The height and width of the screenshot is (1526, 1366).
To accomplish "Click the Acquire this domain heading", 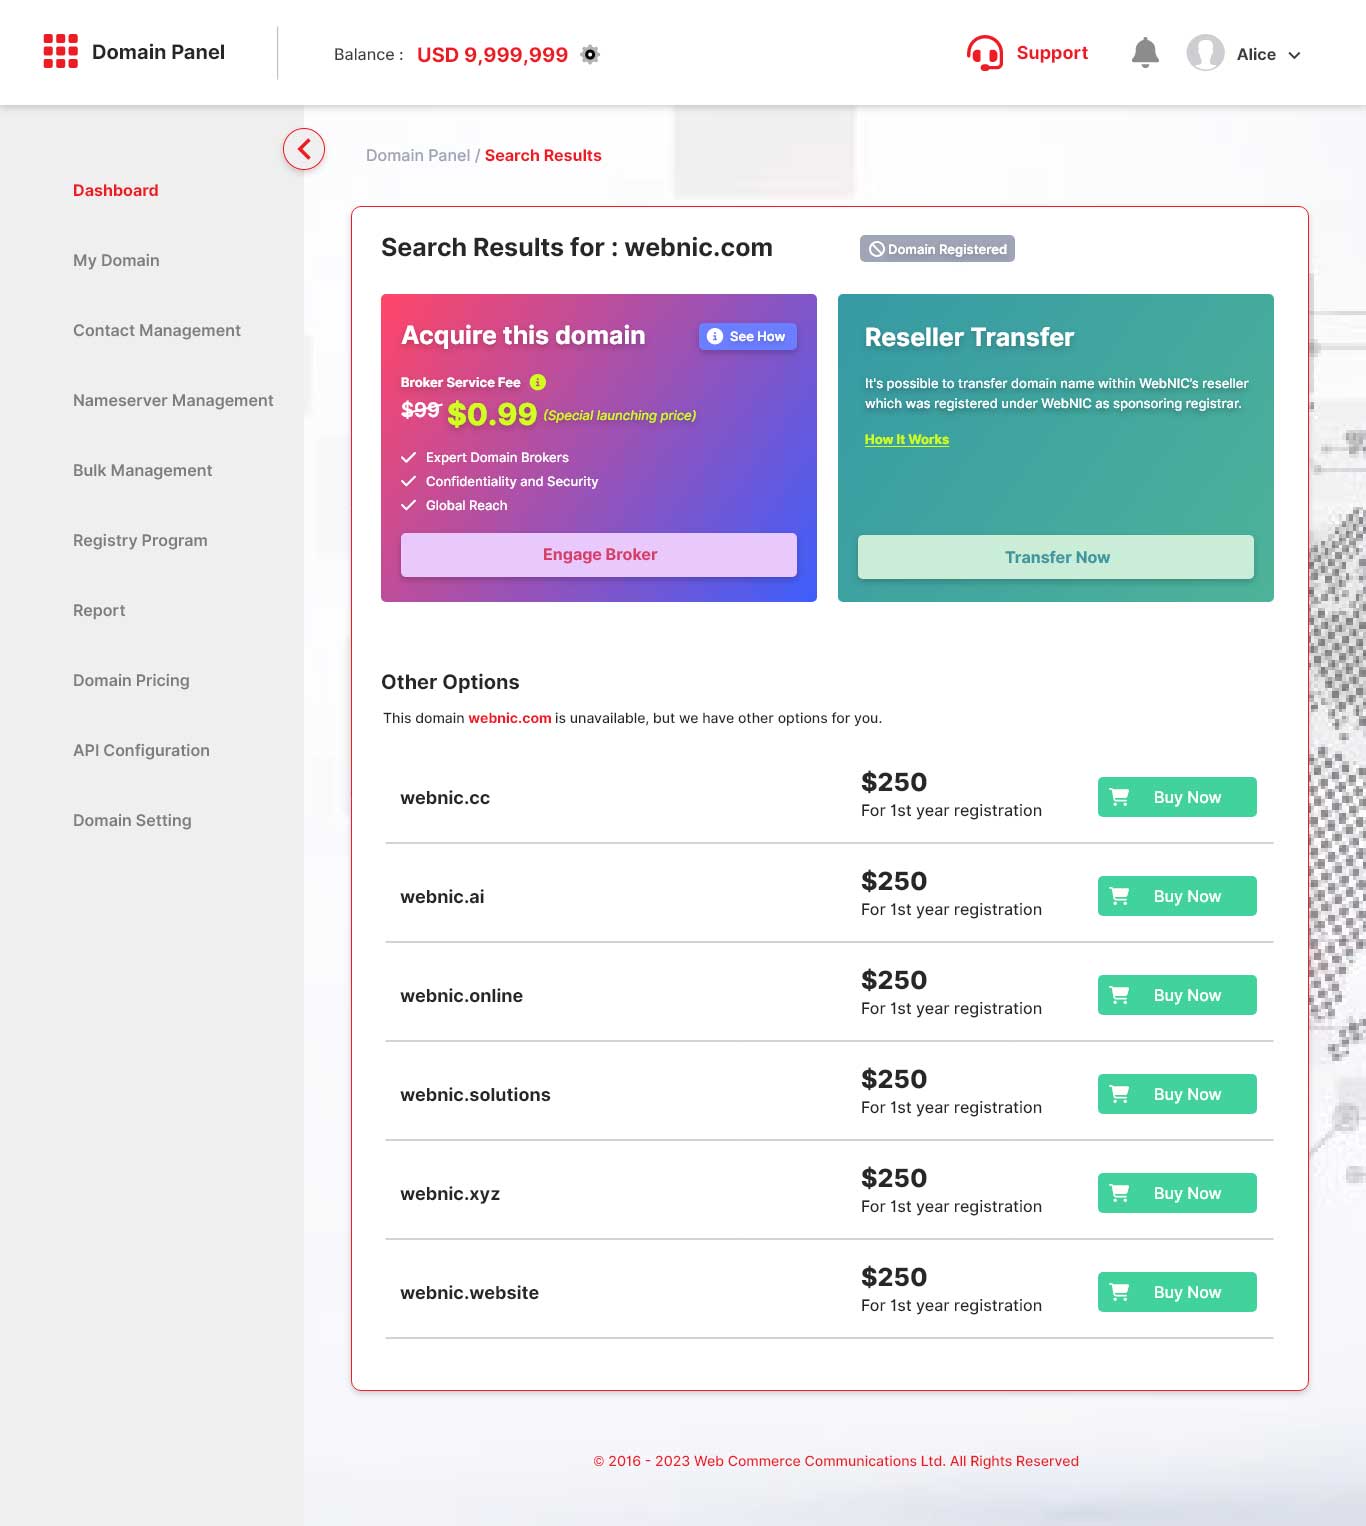I will [x=523, y=335].
